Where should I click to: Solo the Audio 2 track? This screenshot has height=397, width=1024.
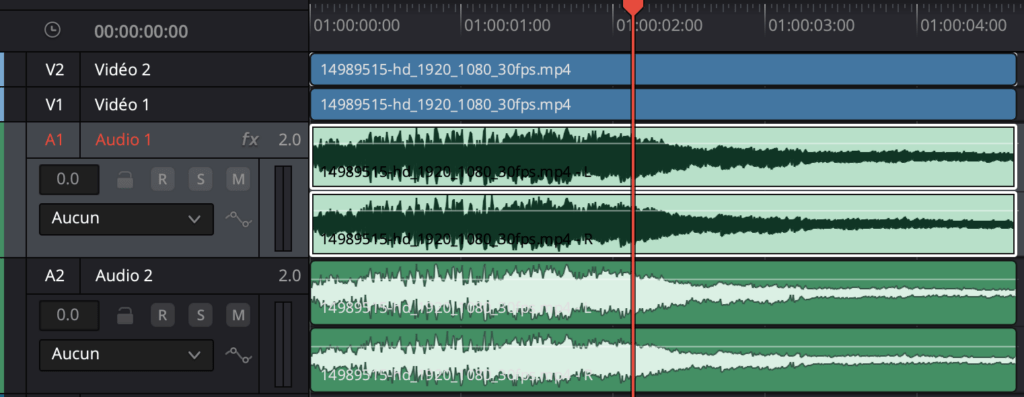coord(200,315)
